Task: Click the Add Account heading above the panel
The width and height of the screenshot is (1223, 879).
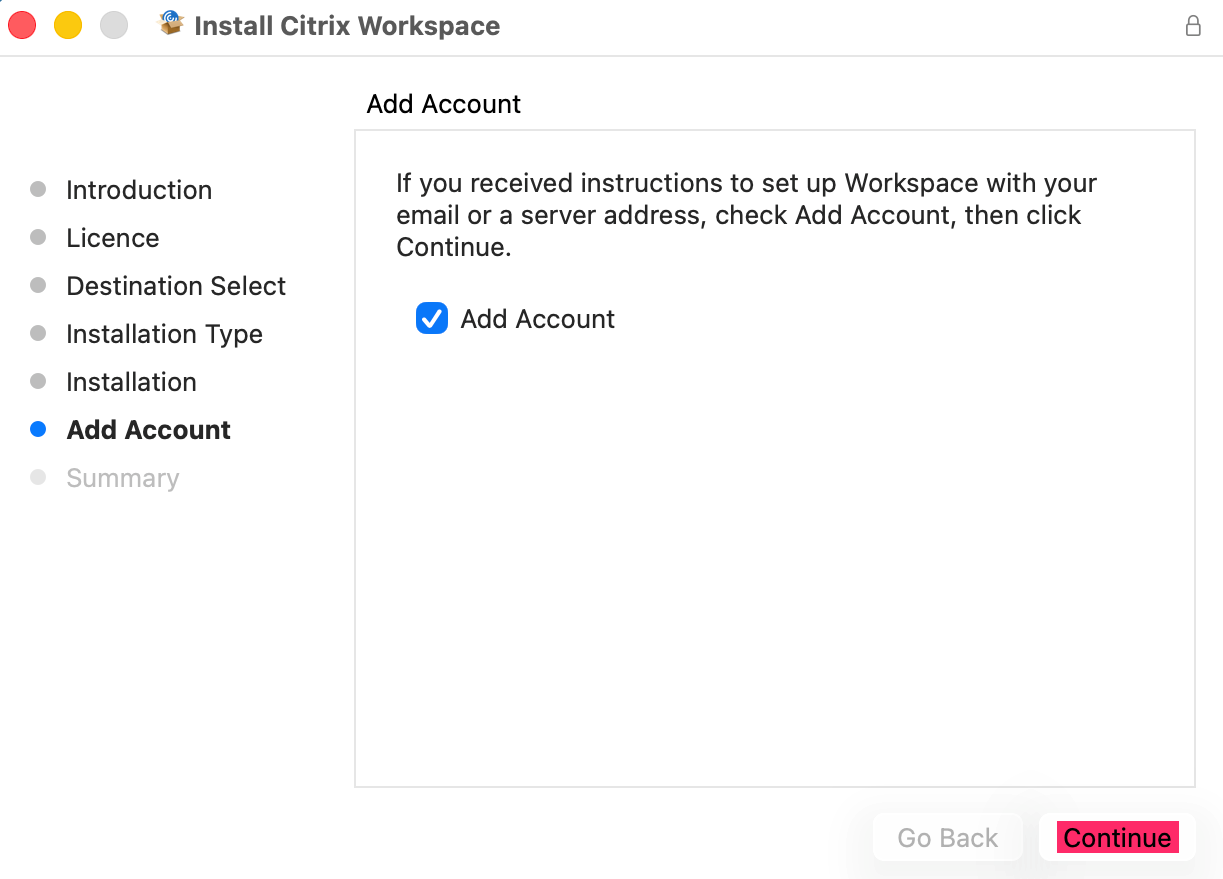Action: [x=444, y=104]
